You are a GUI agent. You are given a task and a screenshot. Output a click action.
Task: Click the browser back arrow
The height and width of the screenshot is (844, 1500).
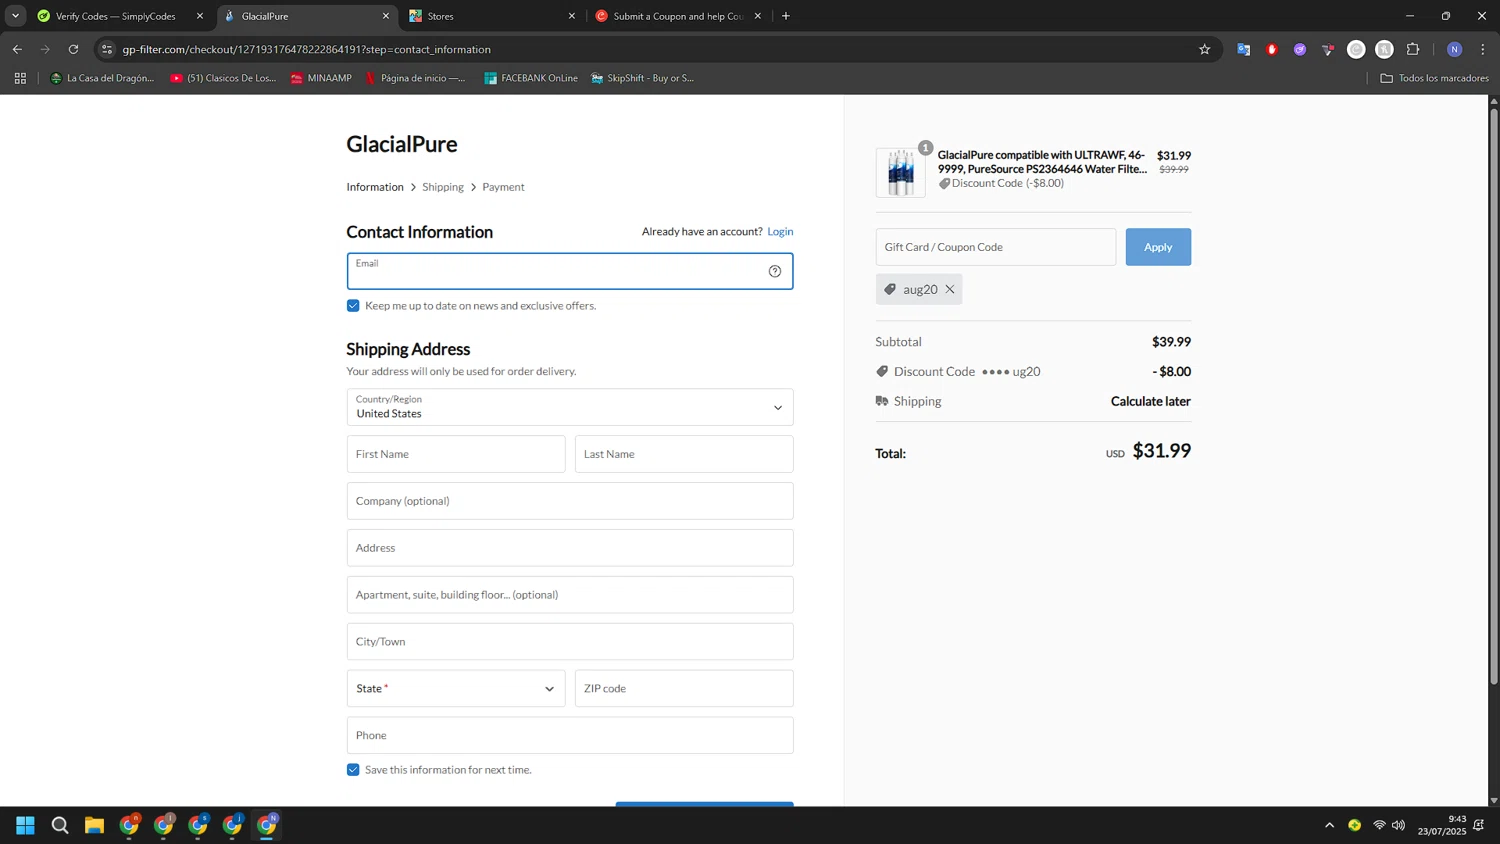point(17,49)
